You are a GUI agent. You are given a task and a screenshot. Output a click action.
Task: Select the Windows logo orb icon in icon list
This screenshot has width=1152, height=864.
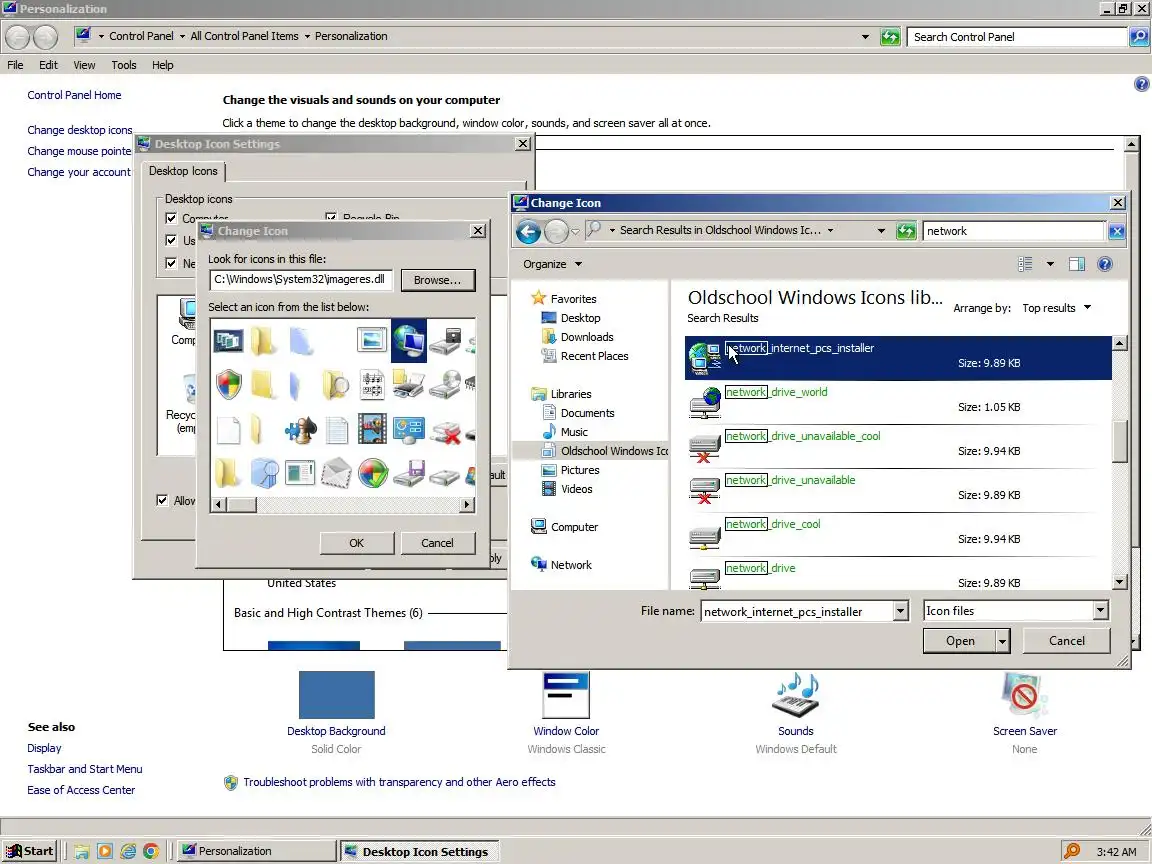pyautogui.click(x=372, y=473)
